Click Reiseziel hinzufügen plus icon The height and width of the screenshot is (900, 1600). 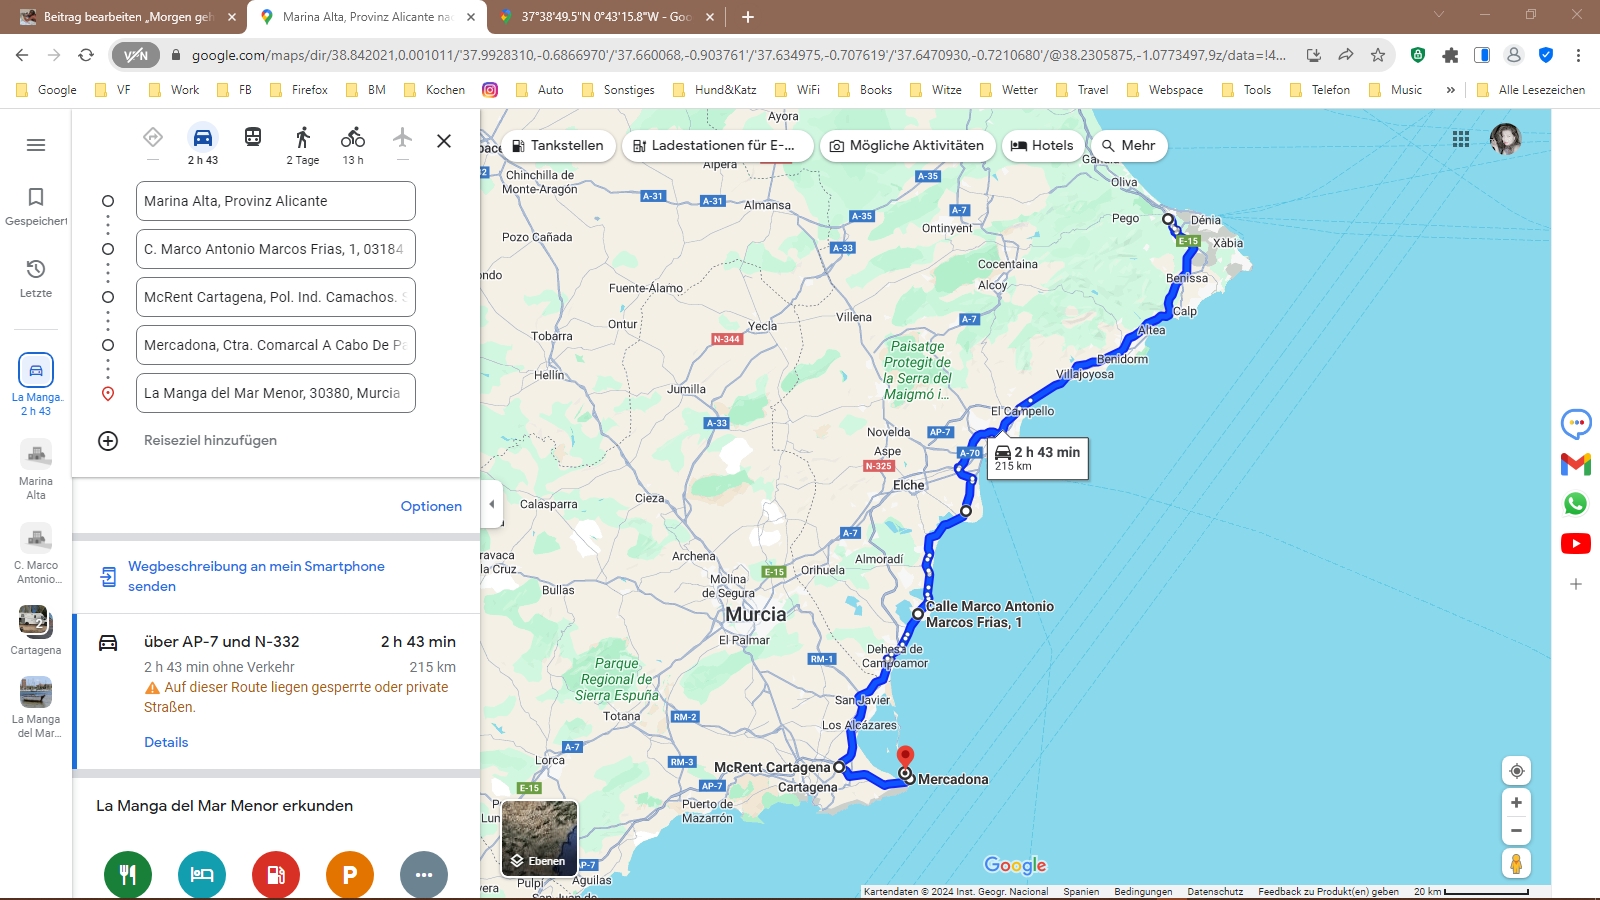108,441
